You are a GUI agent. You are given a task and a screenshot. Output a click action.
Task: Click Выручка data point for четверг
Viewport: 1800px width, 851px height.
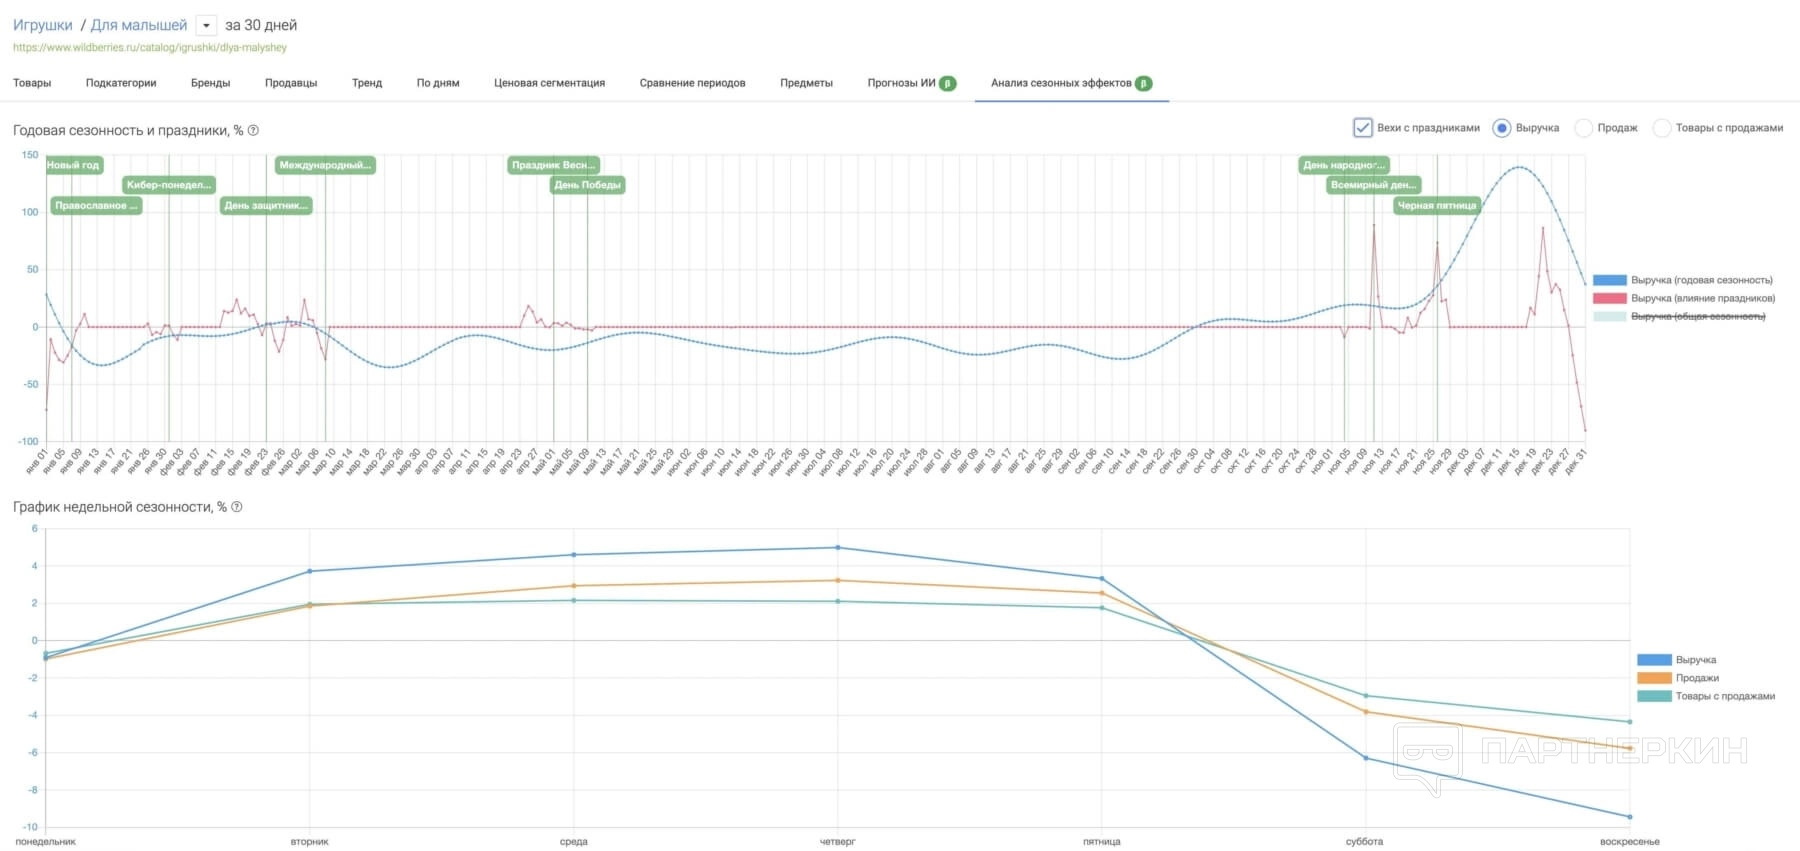click(x=838, y=547)
